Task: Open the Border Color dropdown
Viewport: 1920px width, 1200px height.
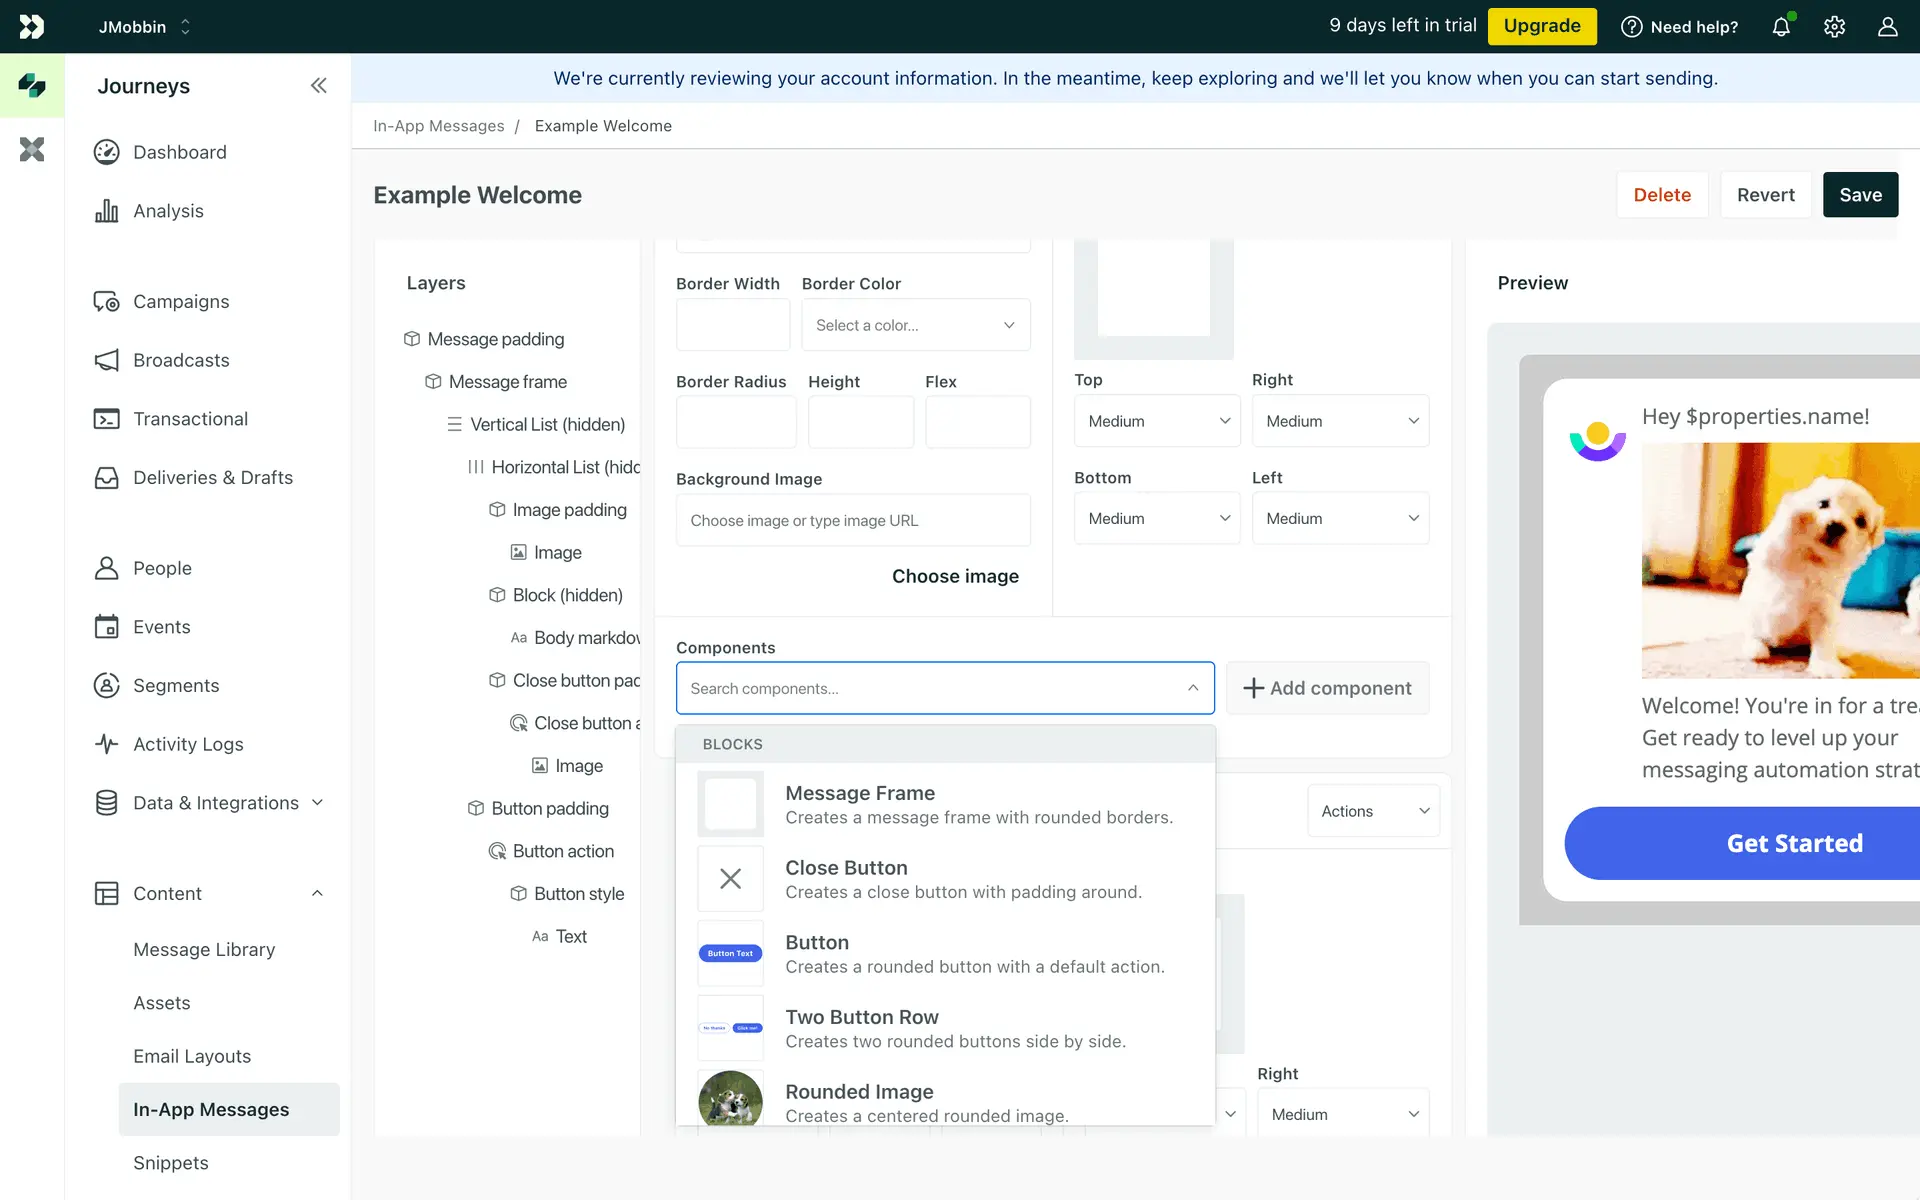Action: coord(915,325)
